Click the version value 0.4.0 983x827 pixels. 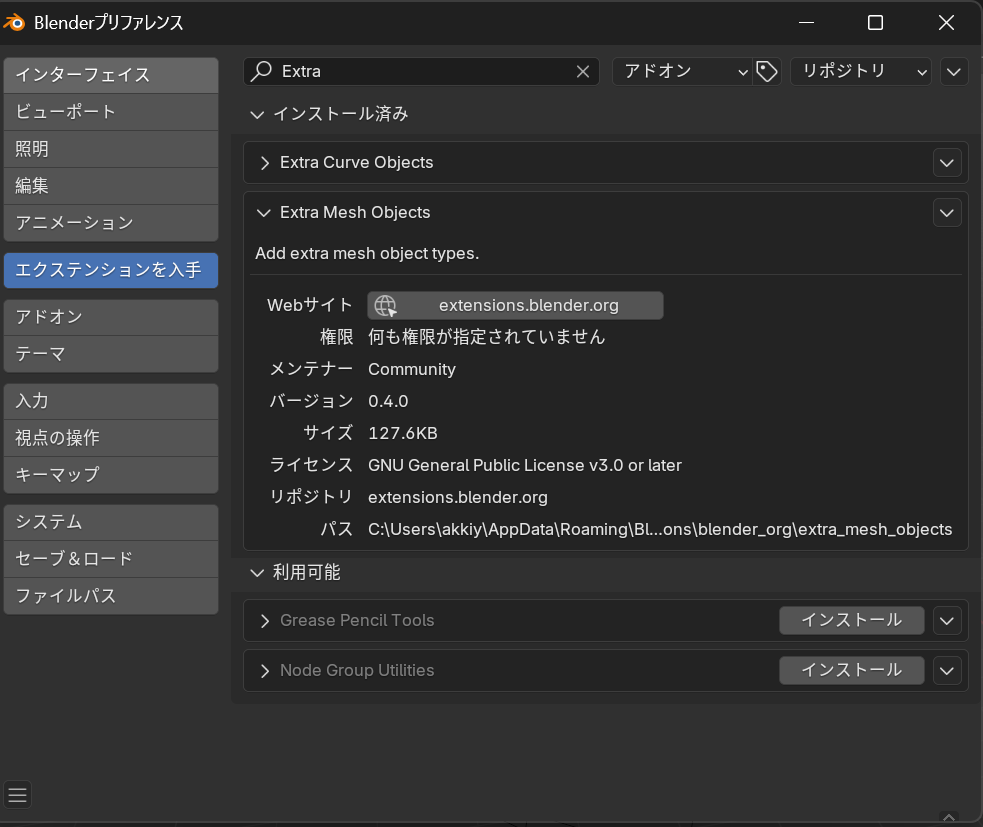tap(388, 401)
